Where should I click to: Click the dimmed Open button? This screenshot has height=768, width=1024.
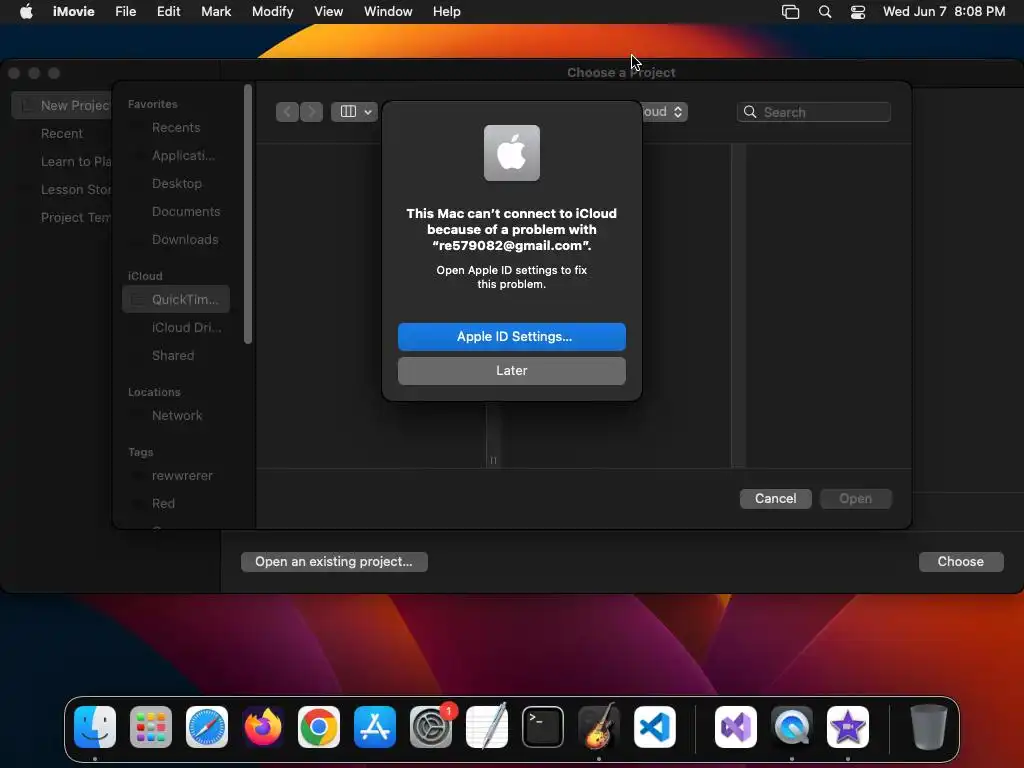(856, 499)
